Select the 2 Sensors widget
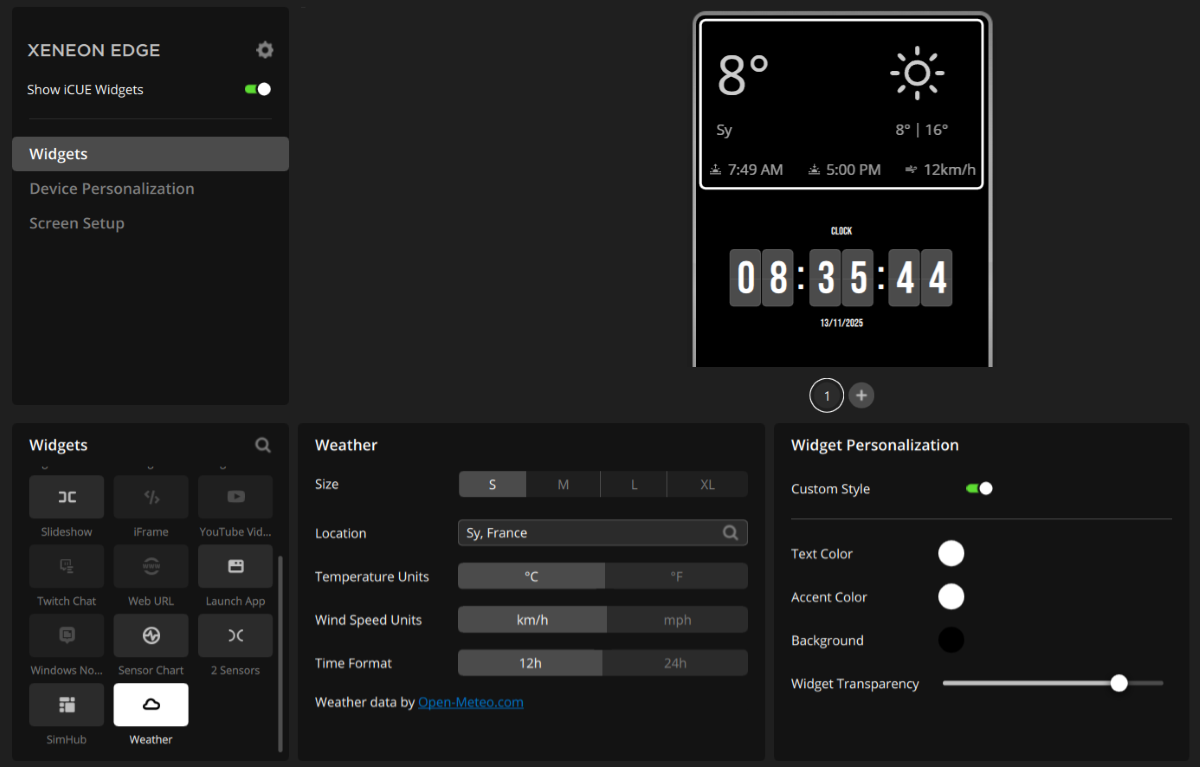 click(235, 635)
